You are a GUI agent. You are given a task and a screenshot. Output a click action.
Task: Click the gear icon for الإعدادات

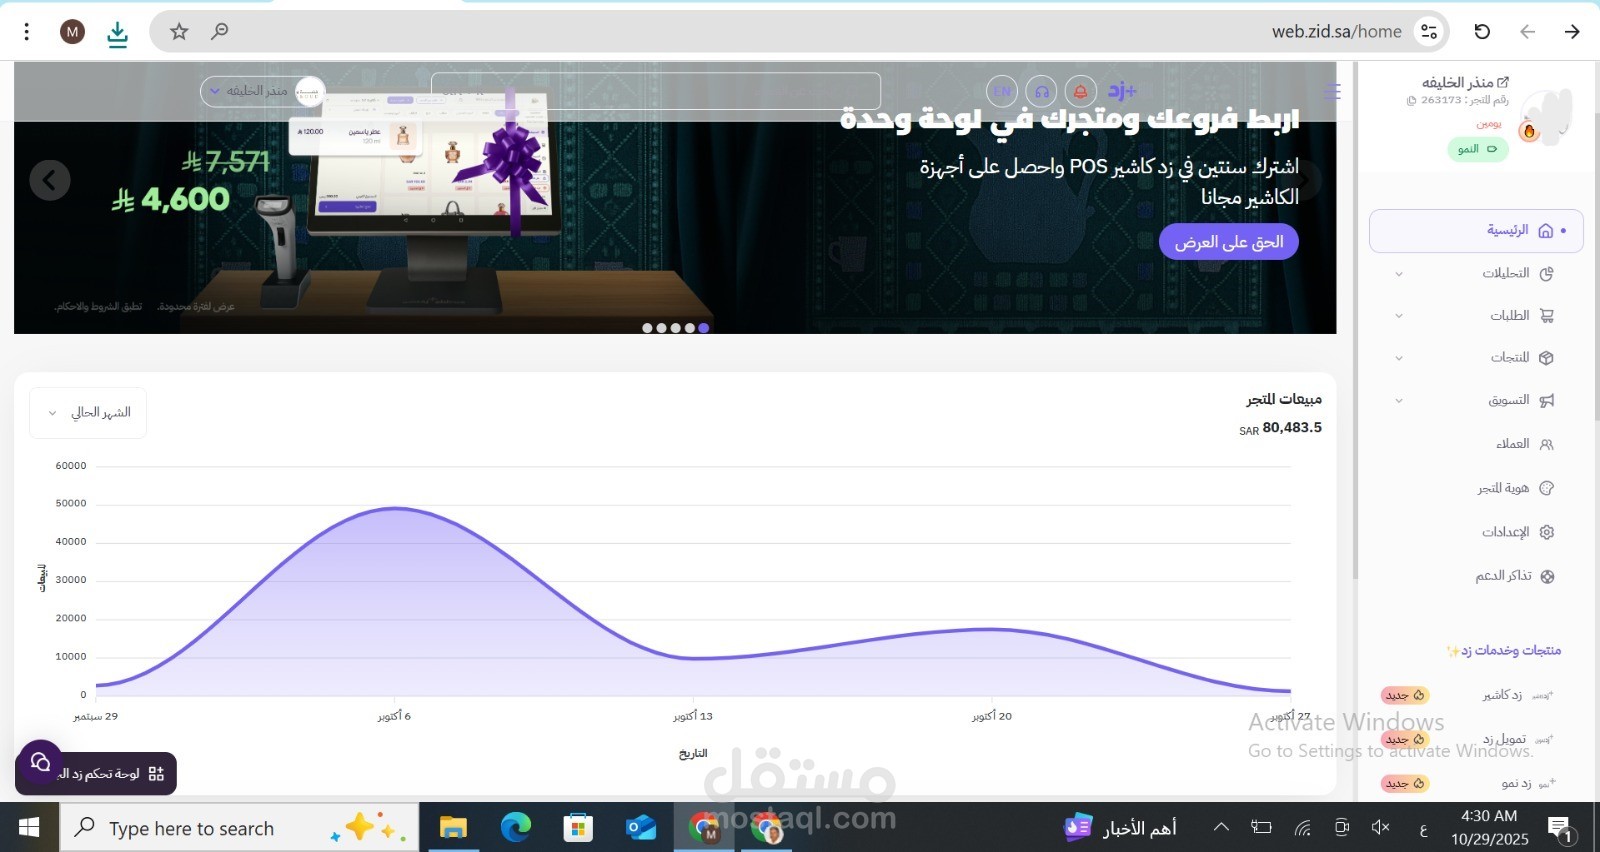[1547, 532]
